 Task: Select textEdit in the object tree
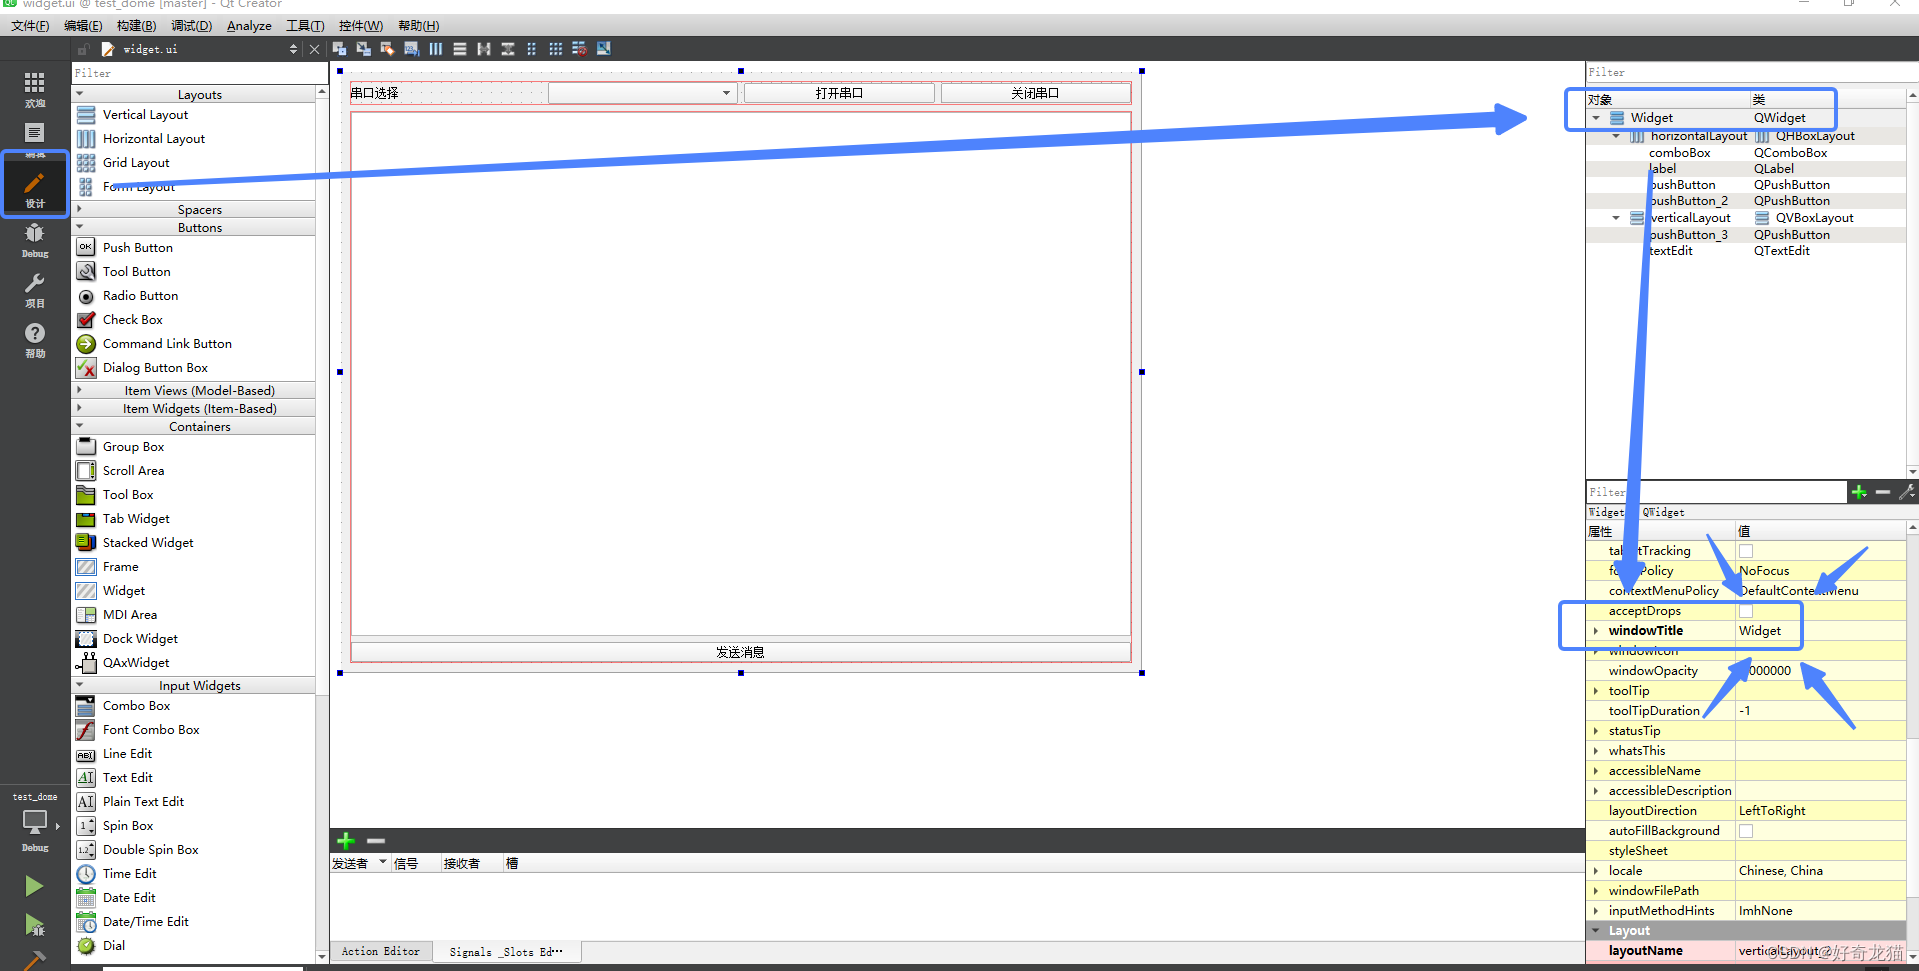pos(1671,251)
